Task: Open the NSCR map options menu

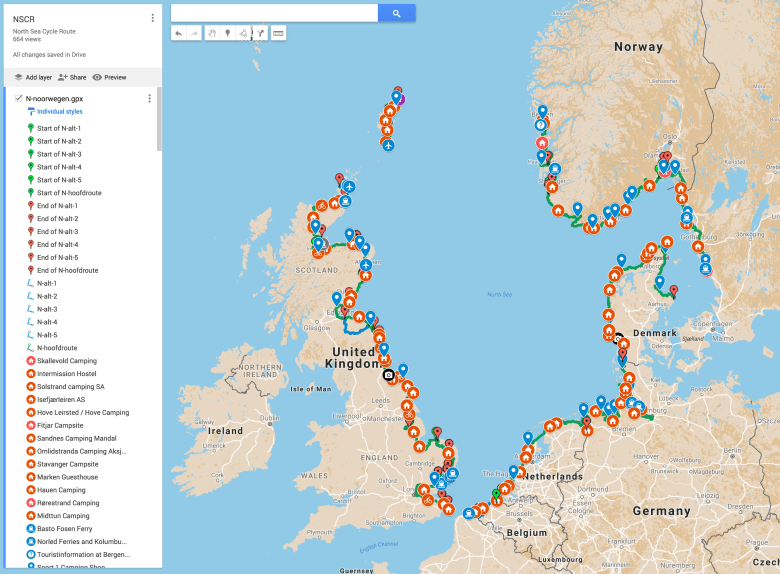Action: [152, 18]
